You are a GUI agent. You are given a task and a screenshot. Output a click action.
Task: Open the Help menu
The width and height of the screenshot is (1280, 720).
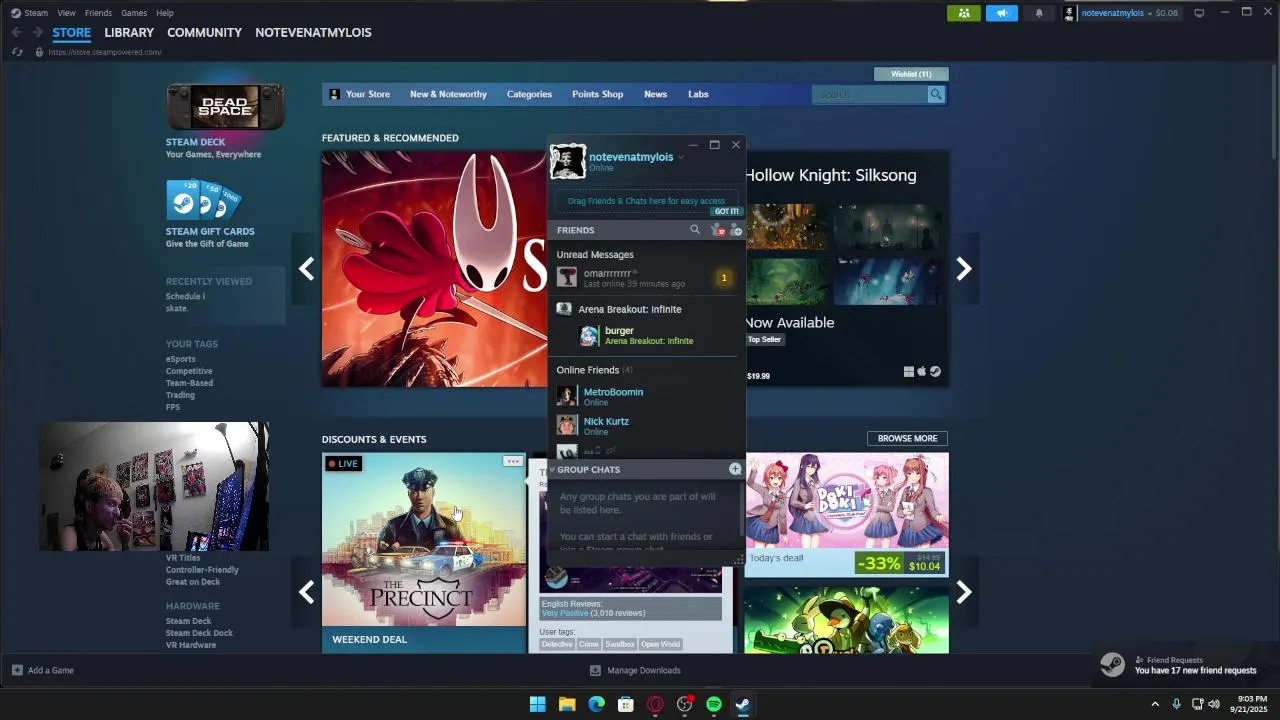[x=165, y=13]
